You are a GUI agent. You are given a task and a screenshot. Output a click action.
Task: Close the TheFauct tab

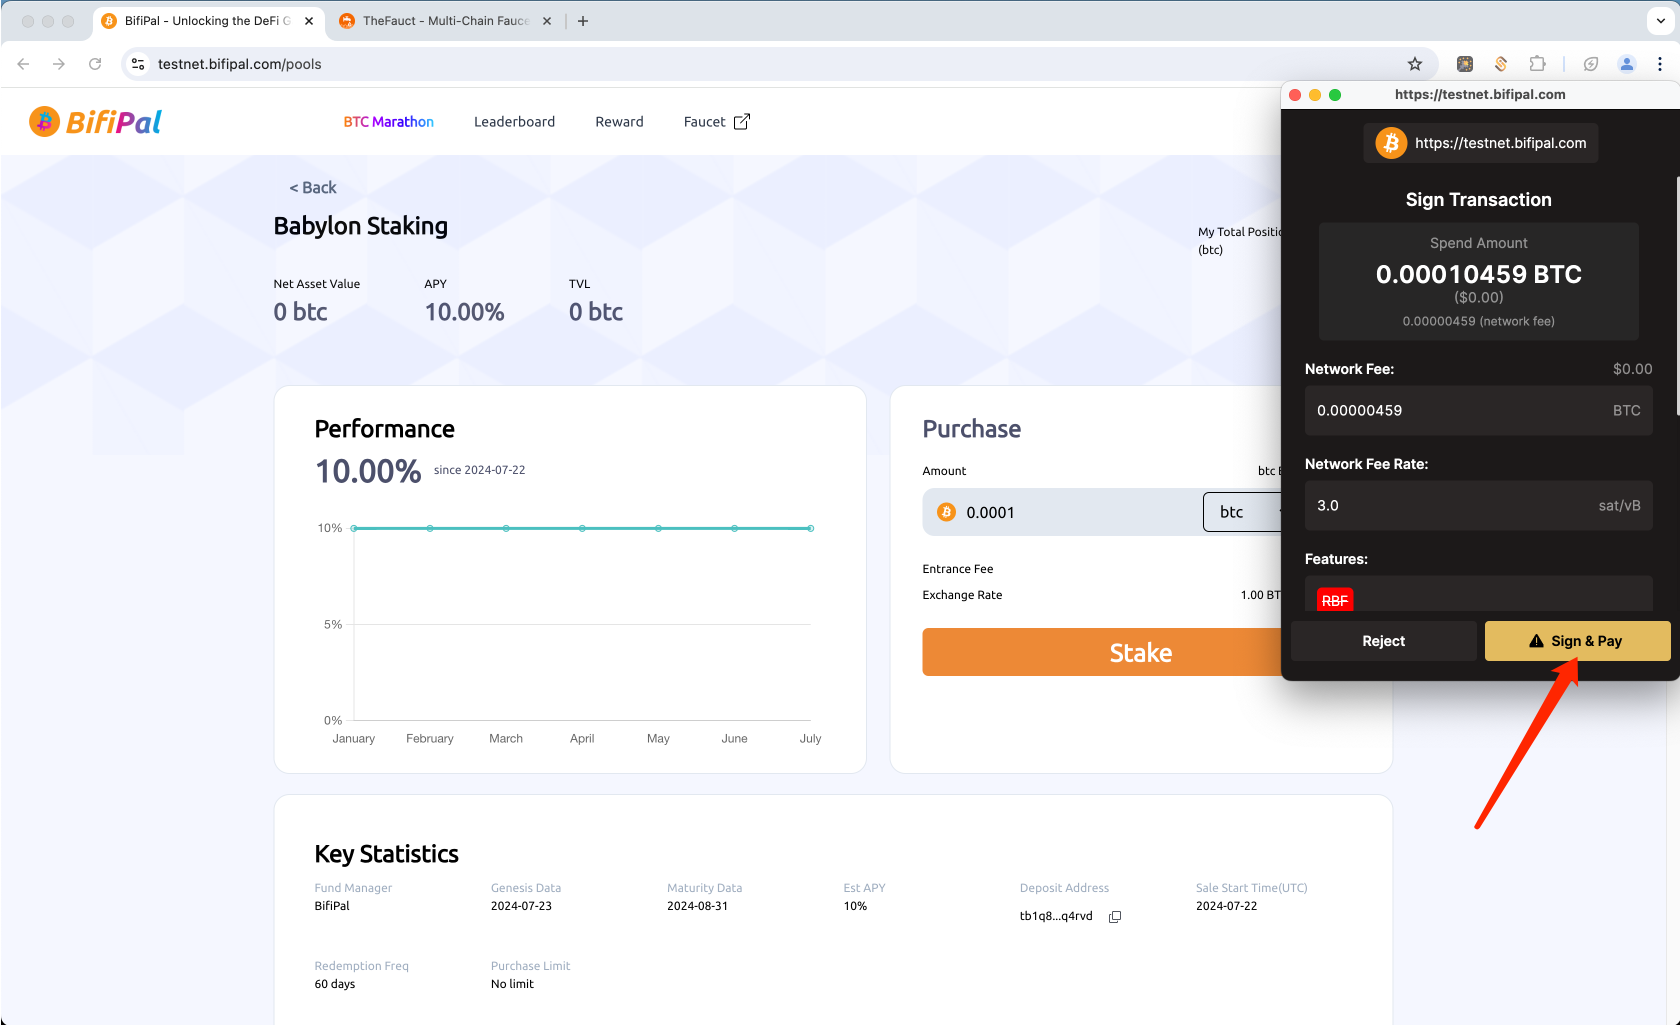point(547,21)
